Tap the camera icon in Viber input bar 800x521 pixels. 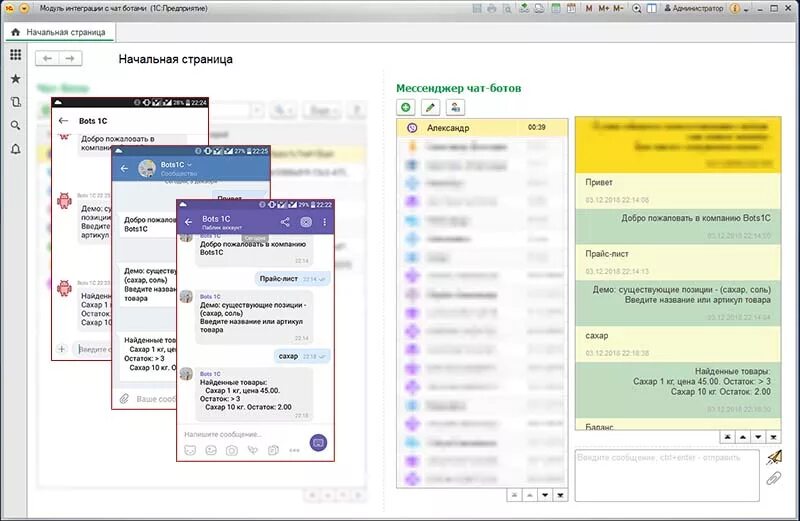[x=232, y=450]
